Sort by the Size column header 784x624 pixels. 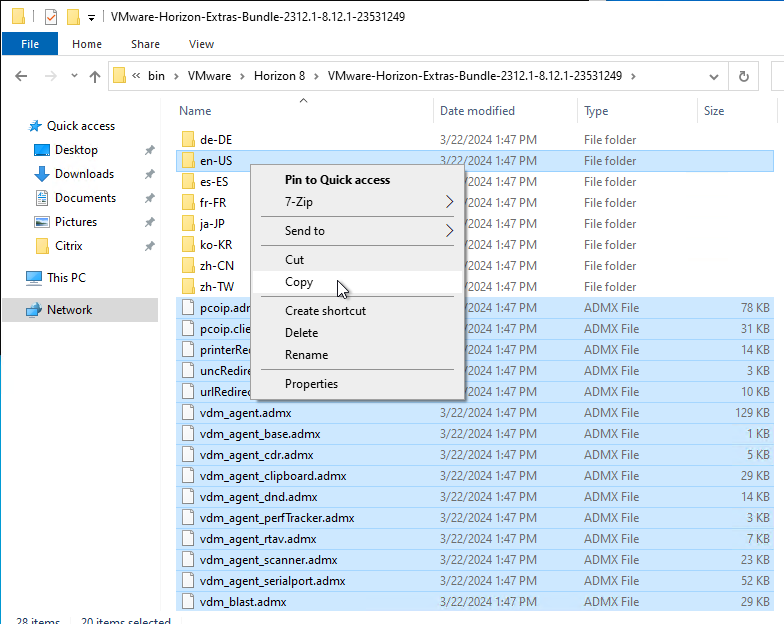pyautogui.click(x=714, y=111)
